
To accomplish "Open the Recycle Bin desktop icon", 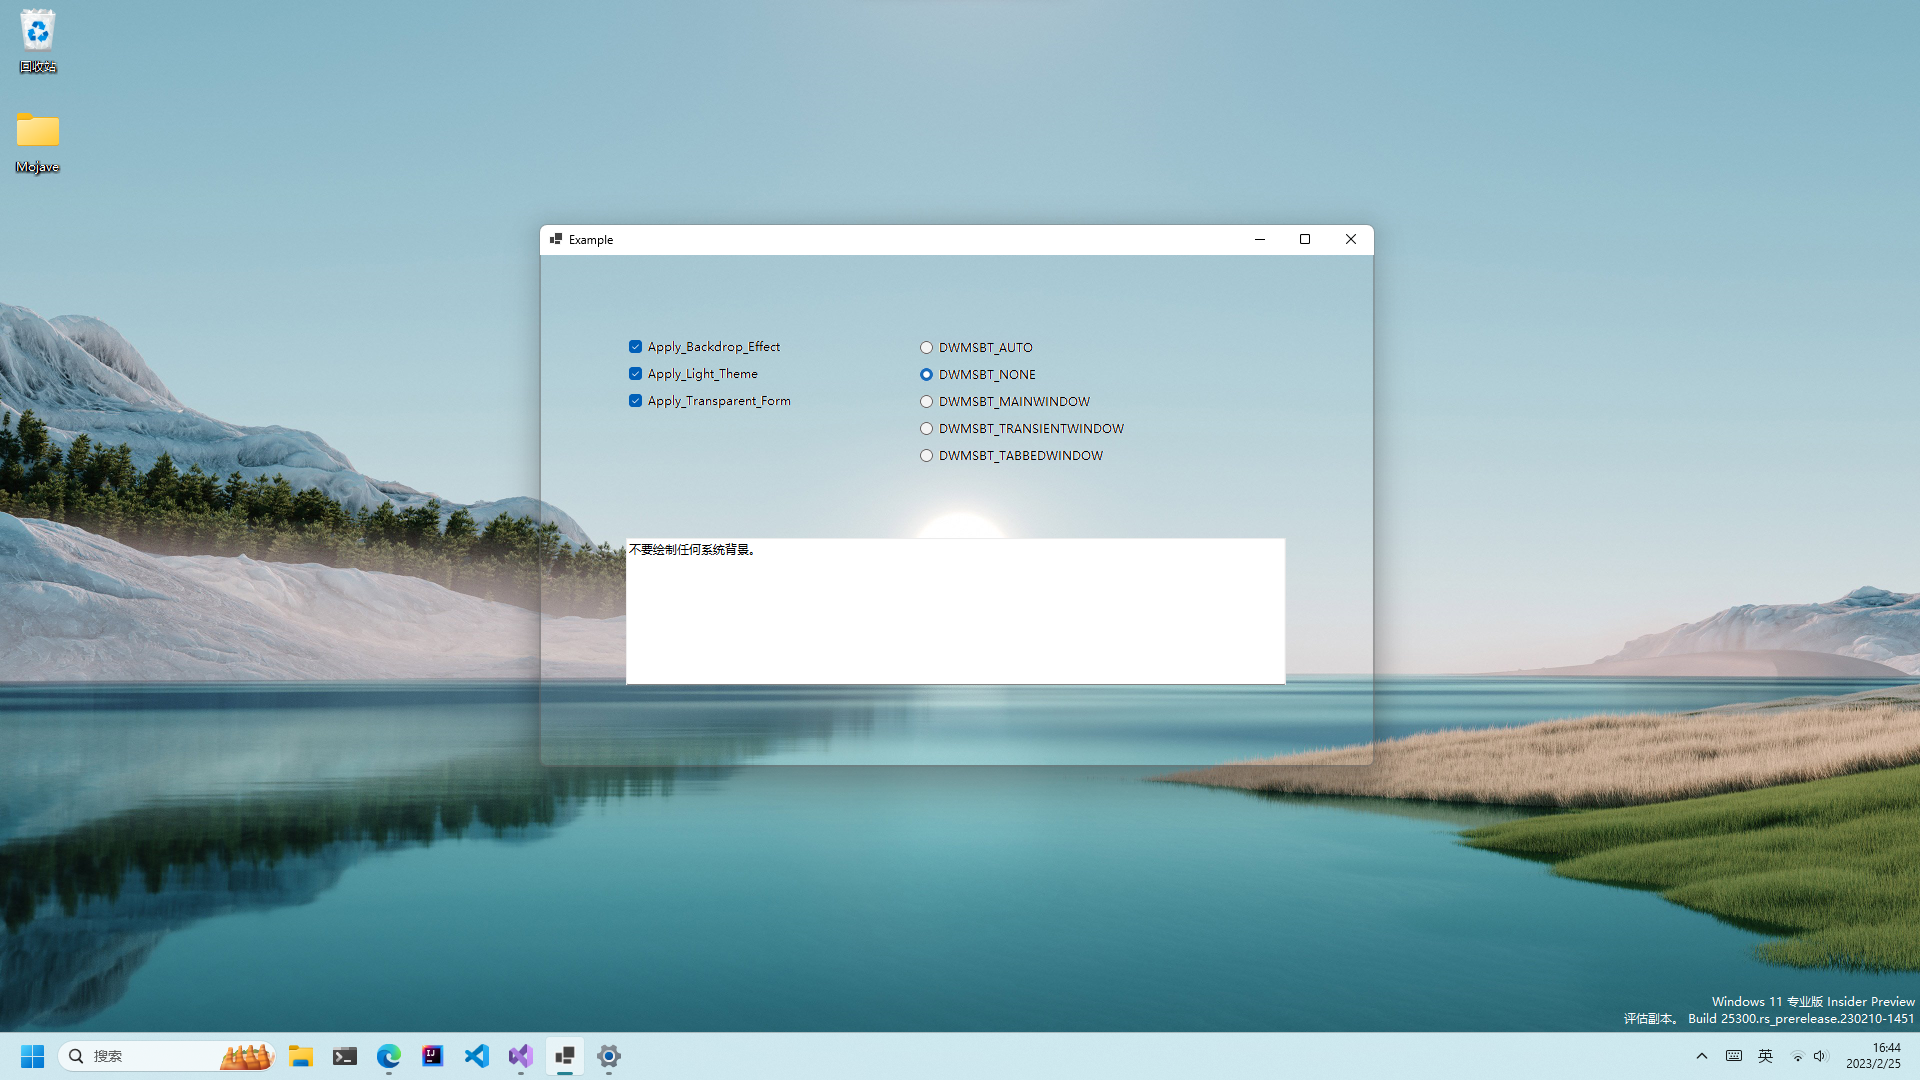I will point(37,33).
